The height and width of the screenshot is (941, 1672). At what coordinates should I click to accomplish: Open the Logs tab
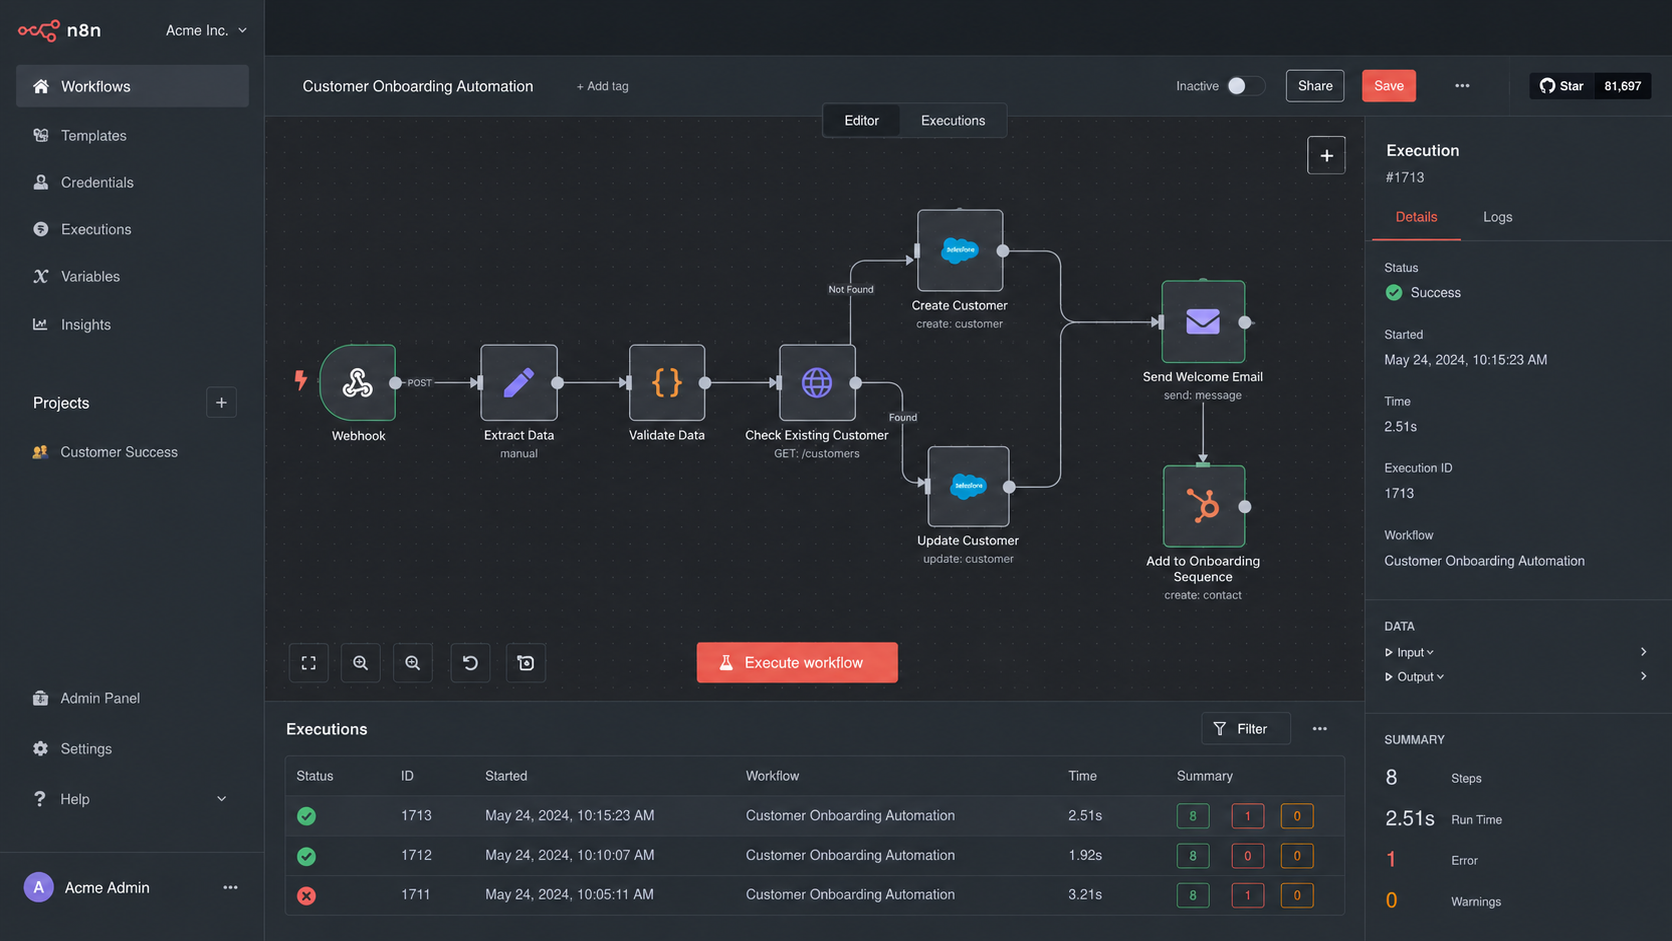point(1497,217)
